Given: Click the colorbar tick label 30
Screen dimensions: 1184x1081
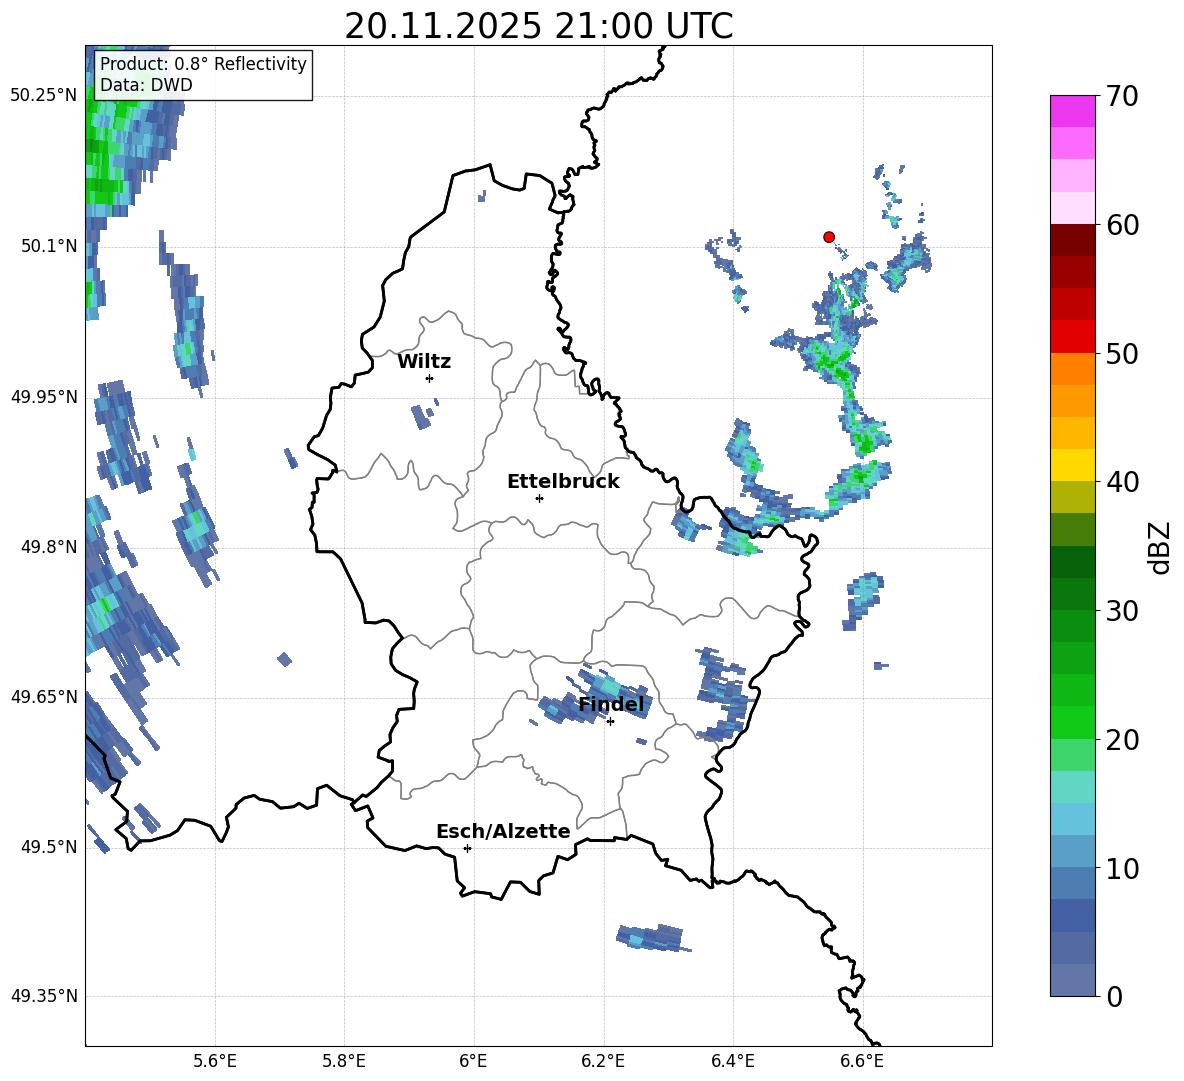Looking at the screenshot, I should click(x=1122, y=611).
